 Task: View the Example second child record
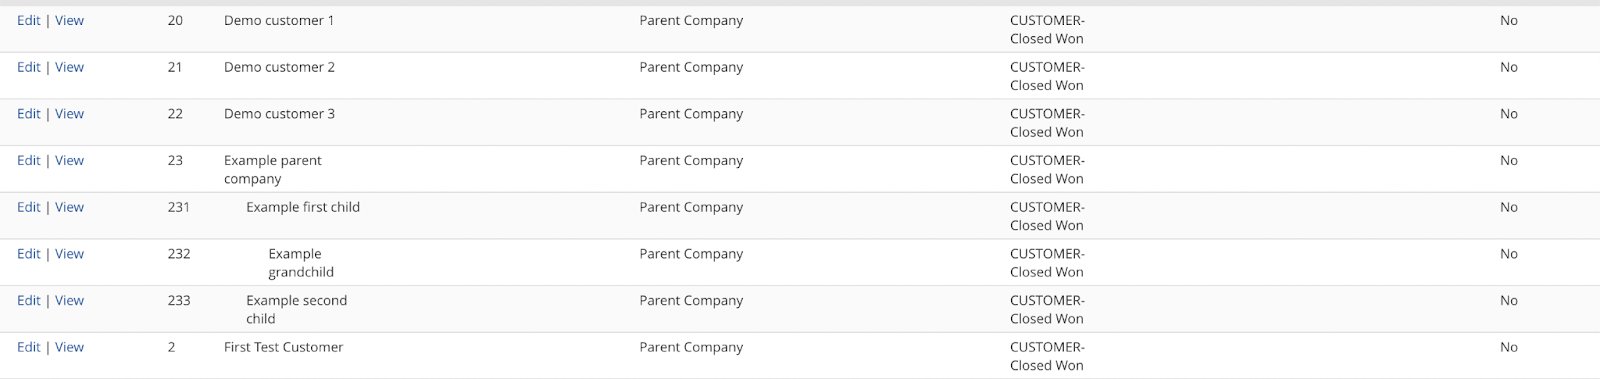[x=69, y=301]
